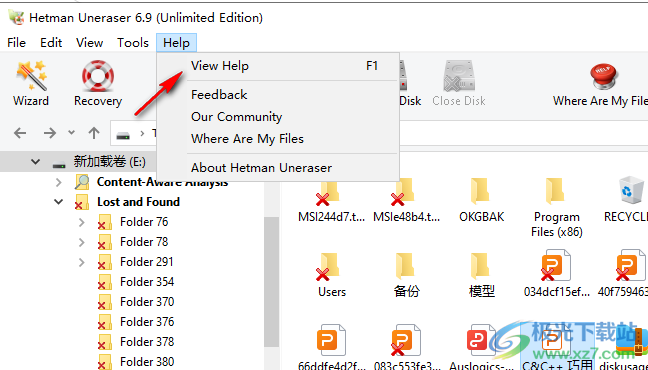Select the deleted Users folder
Screen dimensions: 648x370
(331, 275)
